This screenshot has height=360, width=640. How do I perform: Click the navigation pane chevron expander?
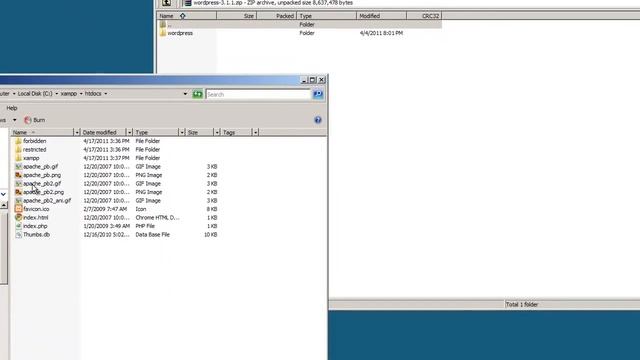(x=3, y=194)
